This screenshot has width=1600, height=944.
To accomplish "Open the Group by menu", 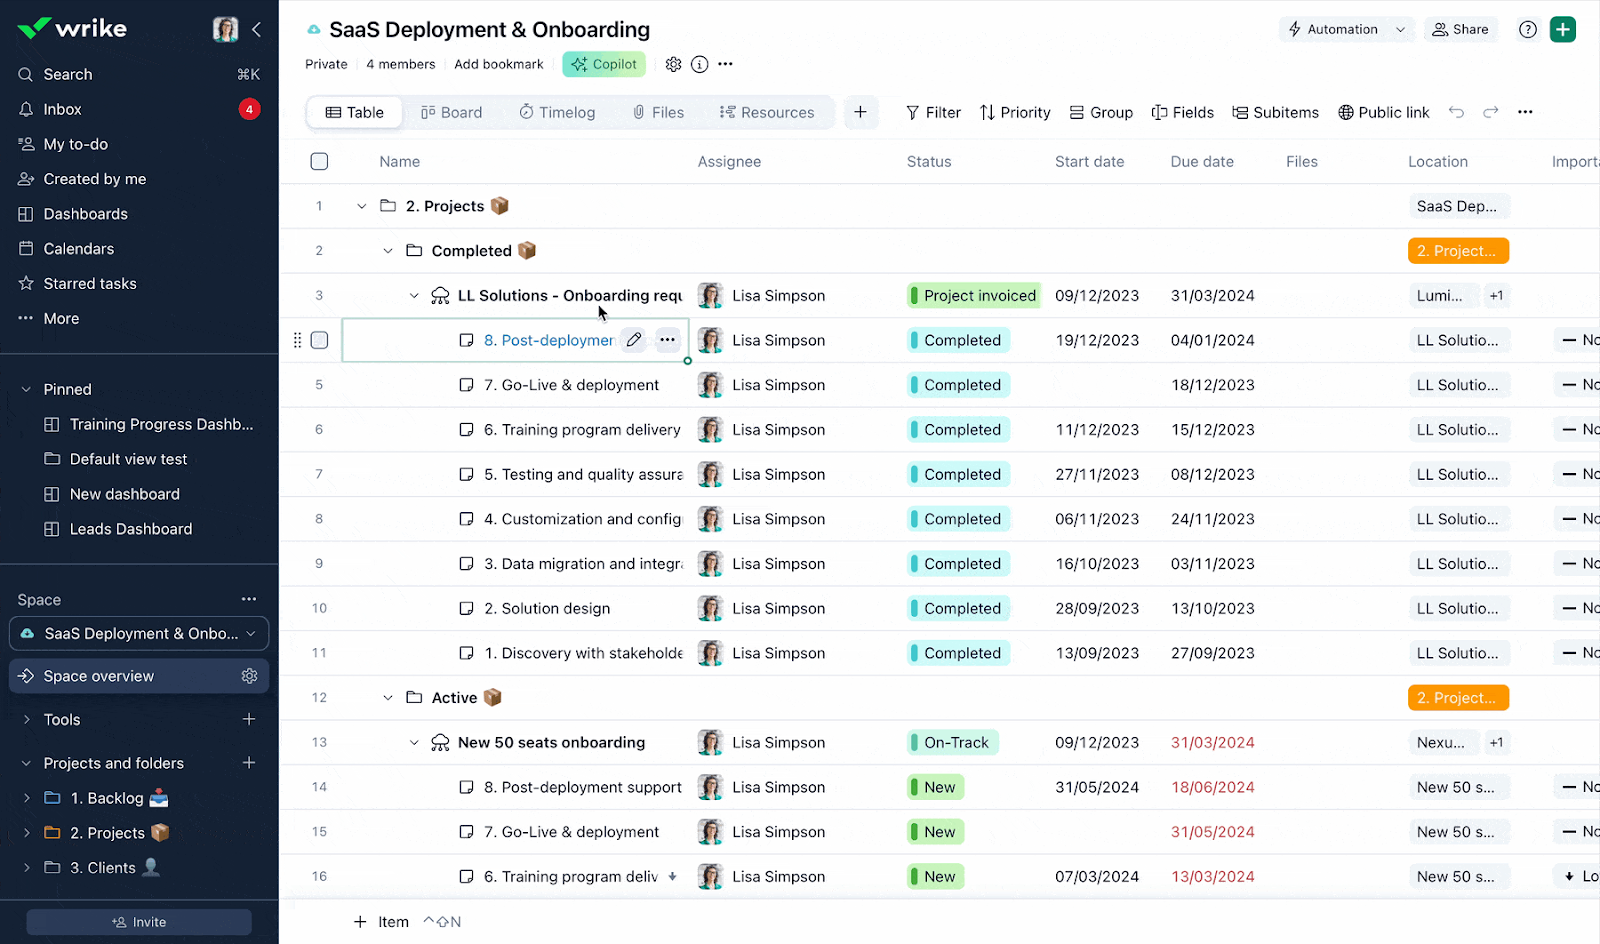I will click(x=1100, y=112).
